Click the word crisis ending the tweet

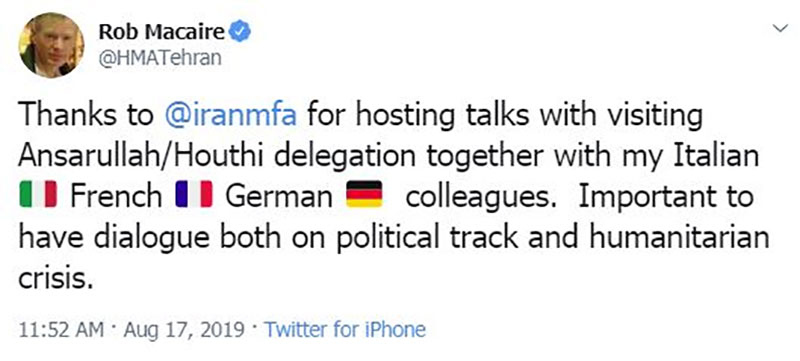point(57,277)
